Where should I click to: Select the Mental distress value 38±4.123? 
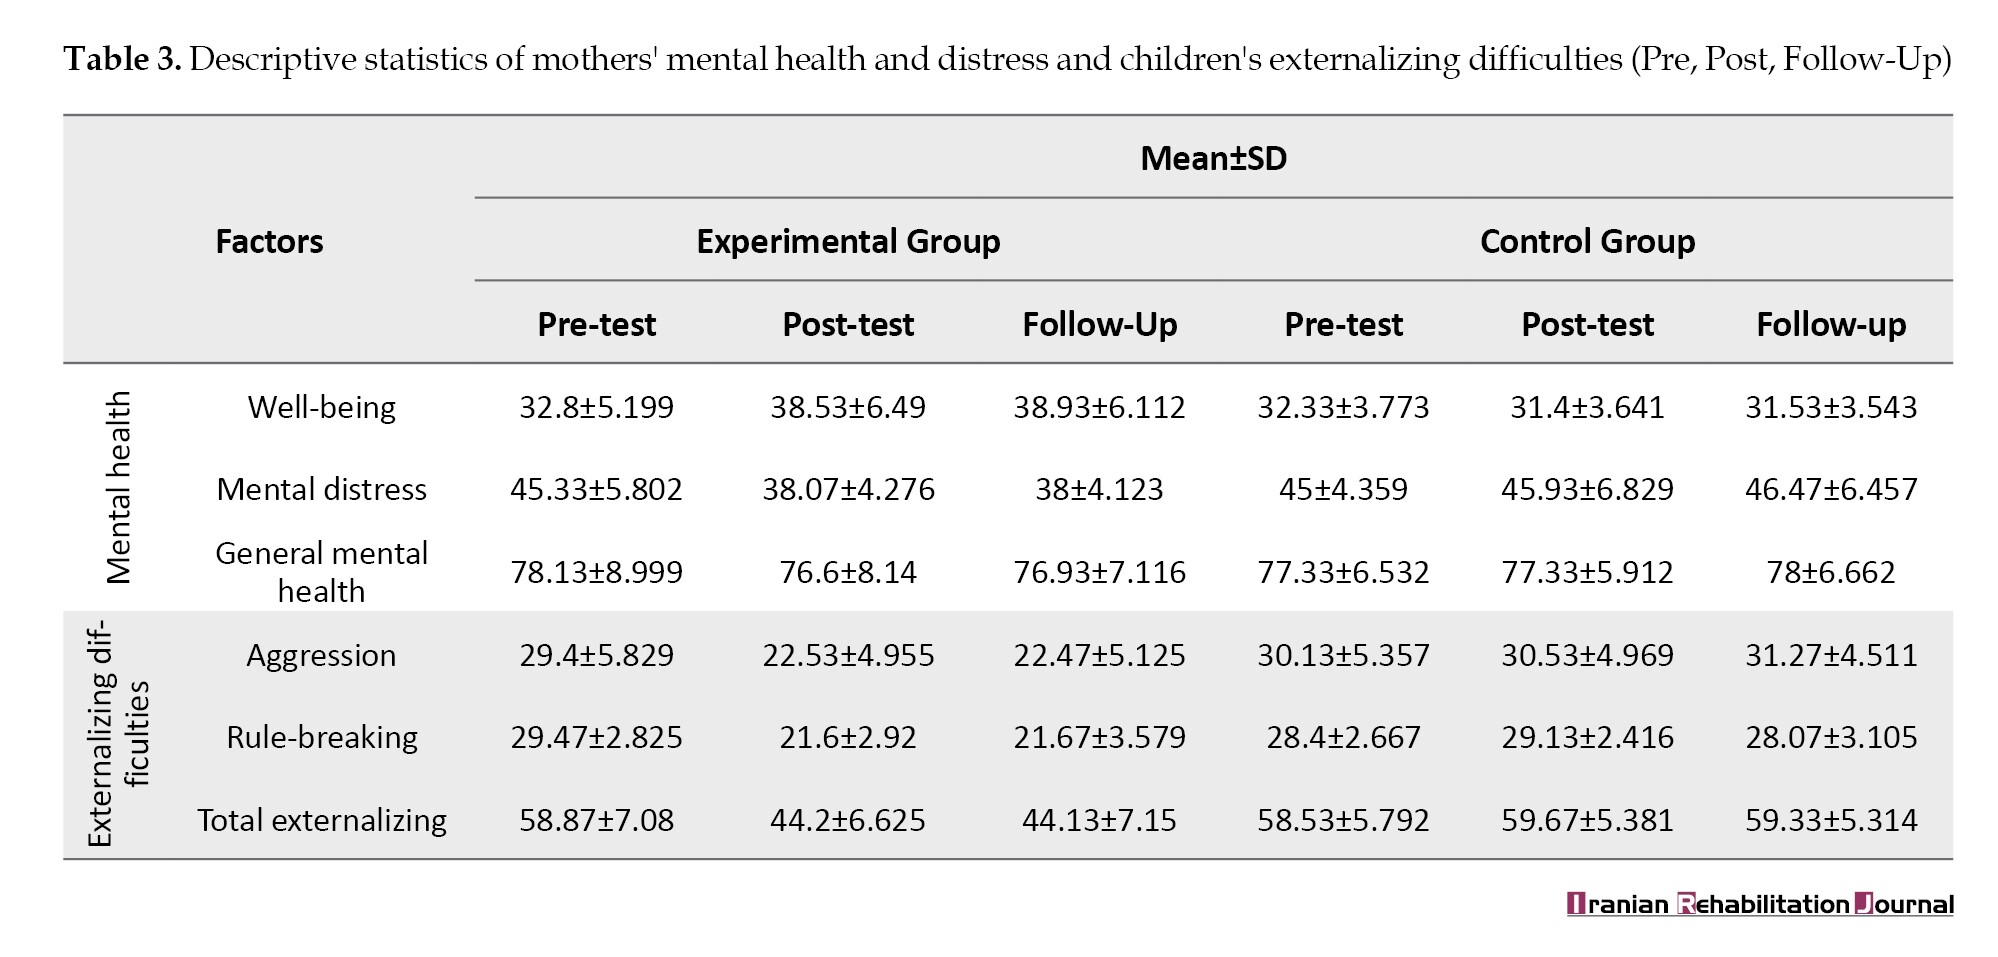pos(1099,489)
